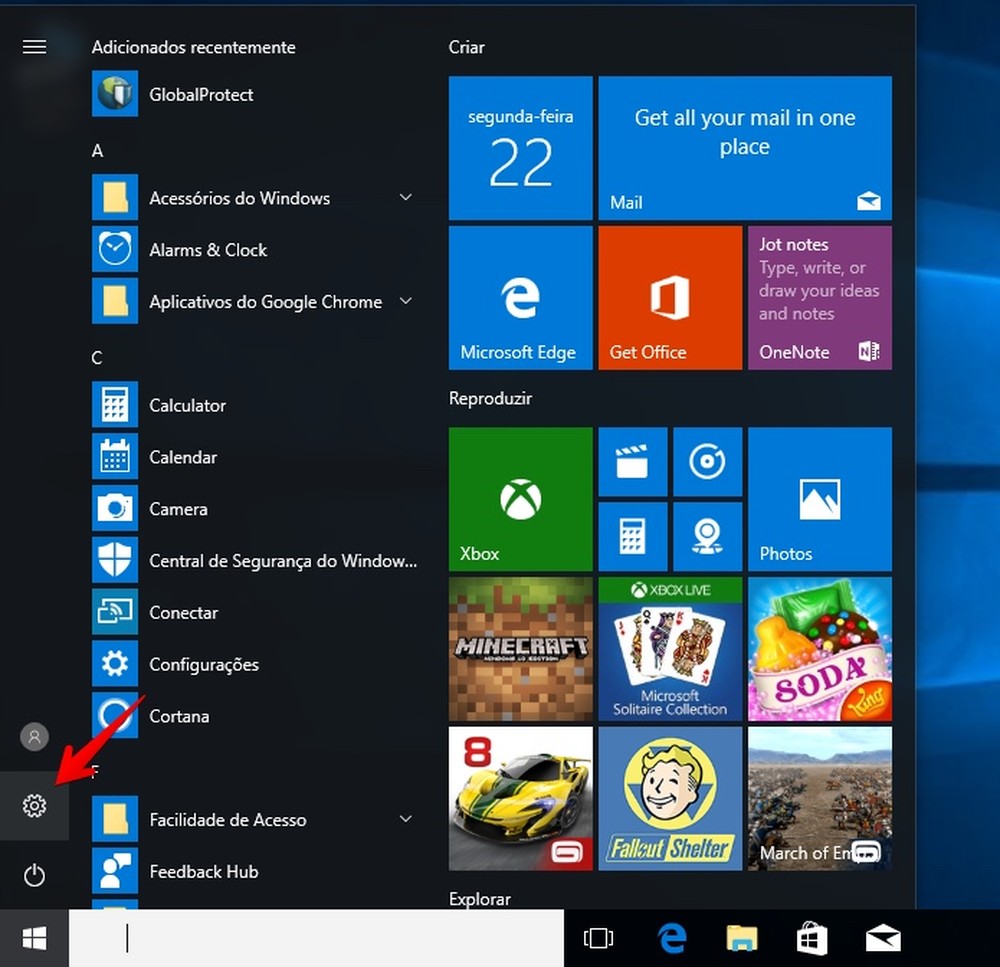This screenshot has width=1000, height=967.
Task: Open the Fallout Shelter tile
Action: (x=669, y=798)
